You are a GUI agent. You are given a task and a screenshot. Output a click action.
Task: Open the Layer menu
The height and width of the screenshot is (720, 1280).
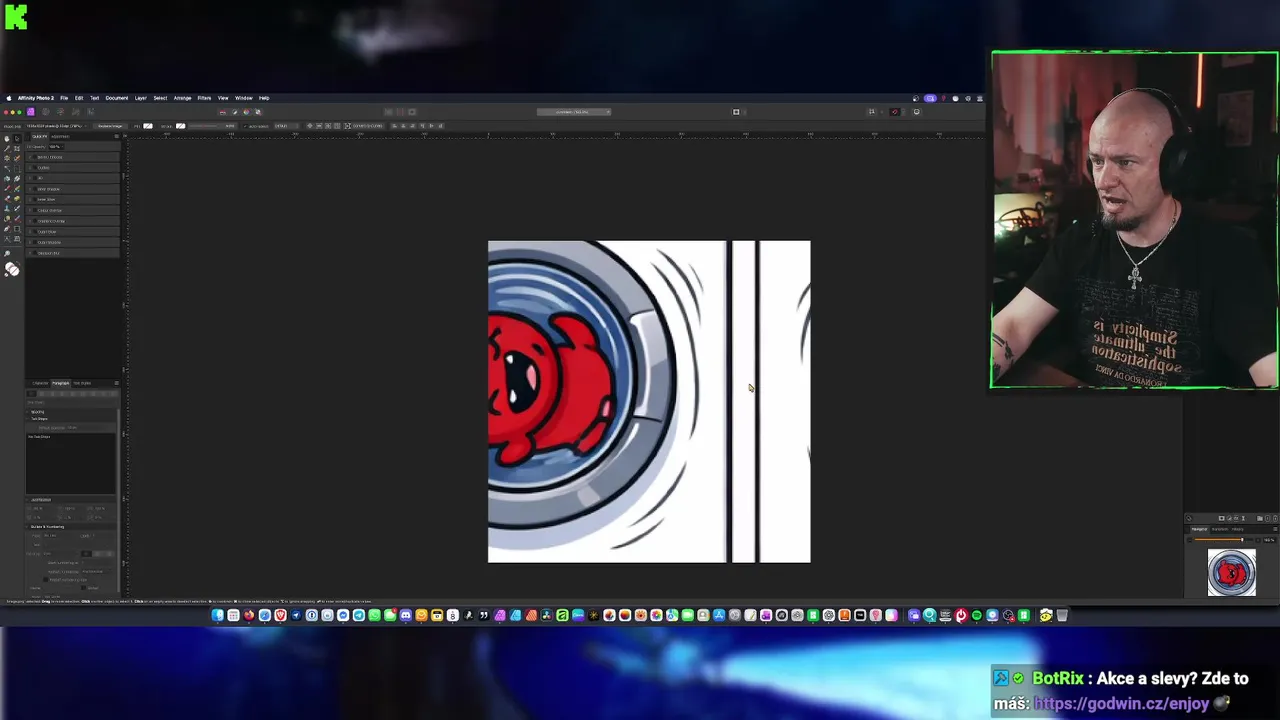[x=141, y=98]
